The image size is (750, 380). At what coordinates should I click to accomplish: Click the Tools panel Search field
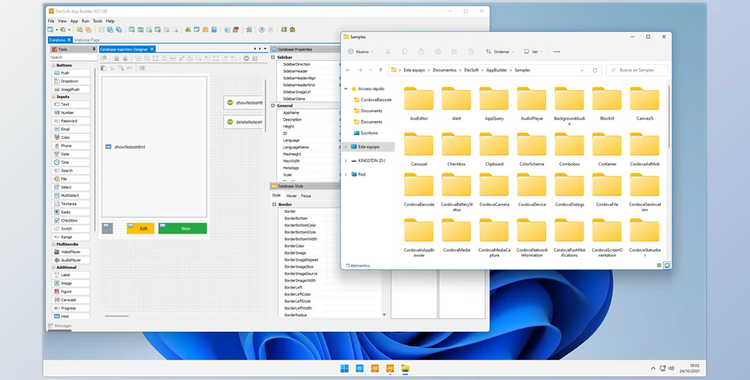click(x=73, y=57)
